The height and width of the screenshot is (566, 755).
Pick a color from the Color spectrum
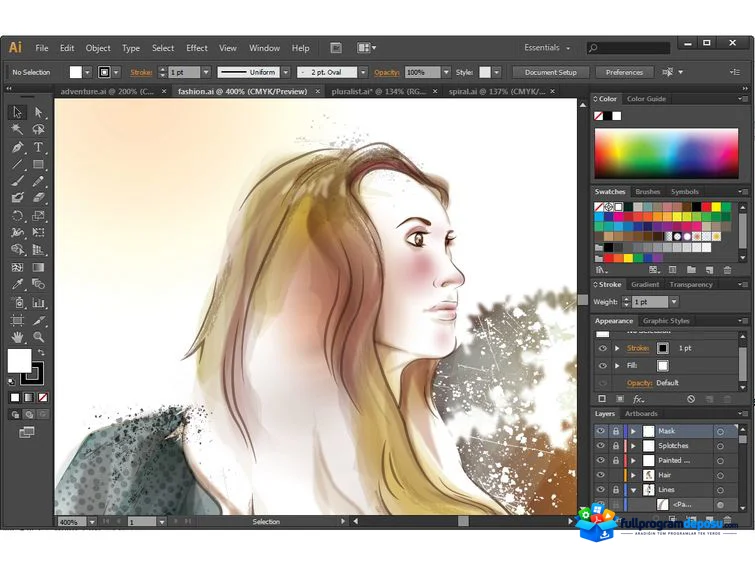click(x=666, y=153)
